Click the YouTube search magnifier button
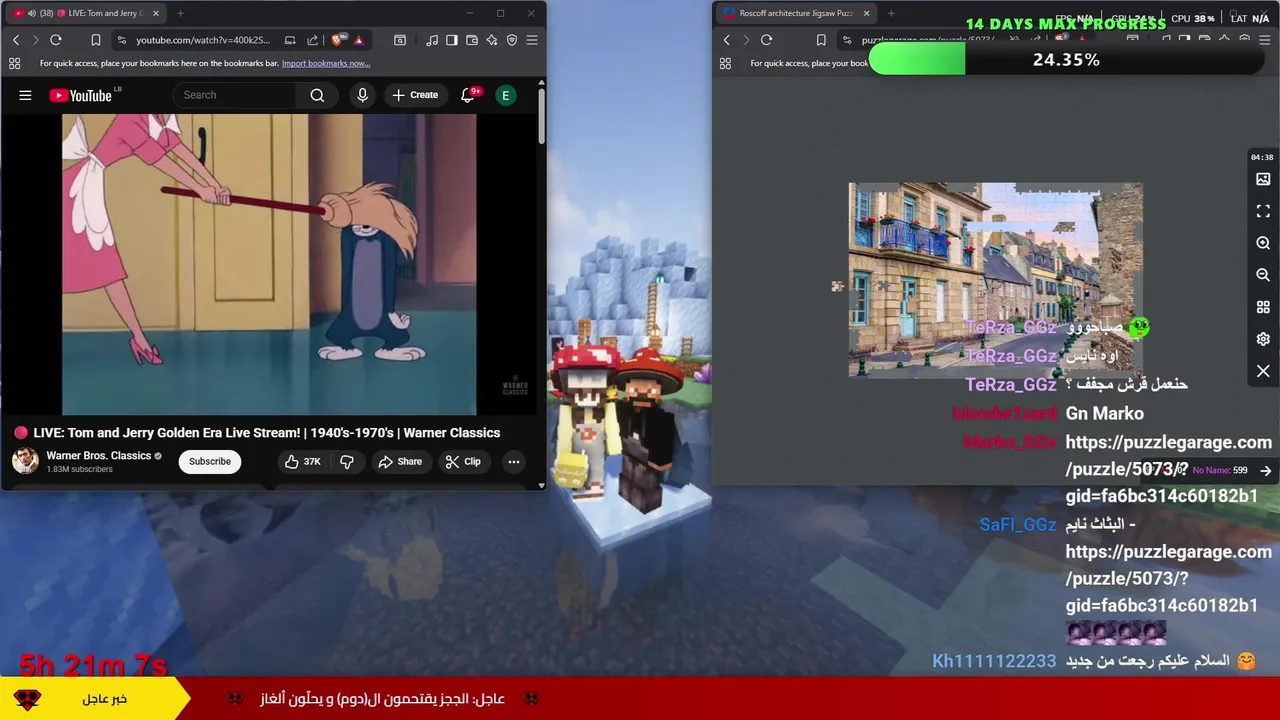Image resolution: width=1280 pixels, height=720 pixels. (317, 95)
